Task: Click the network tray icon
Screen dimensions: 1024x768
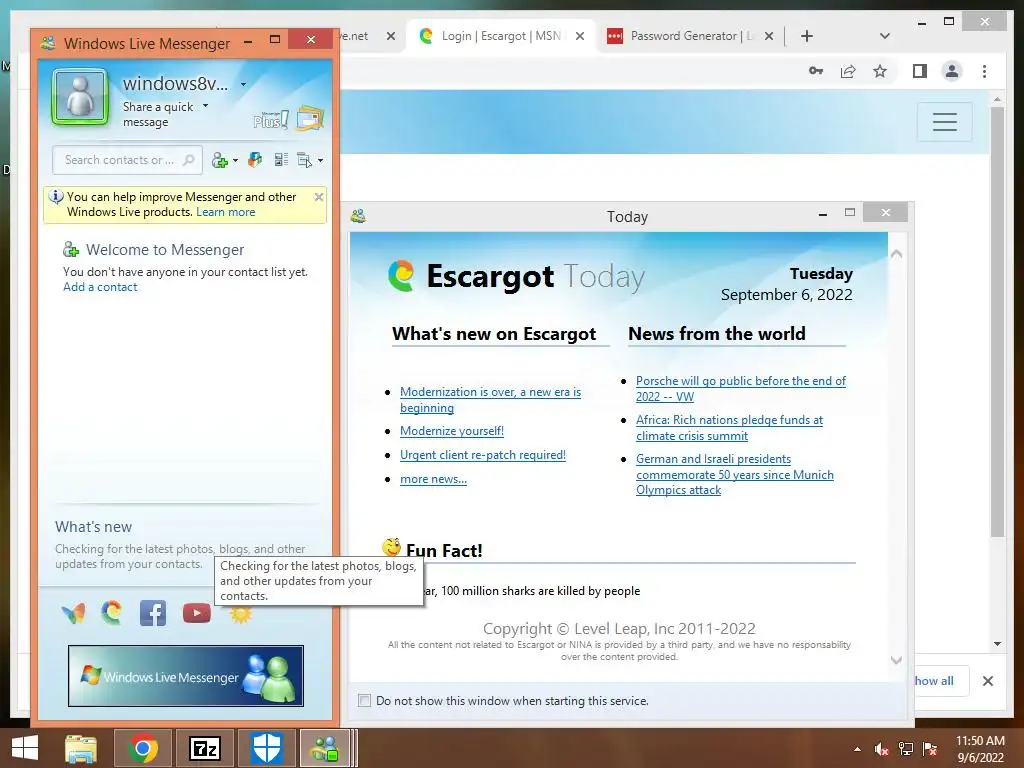Action: coord(906,749)
